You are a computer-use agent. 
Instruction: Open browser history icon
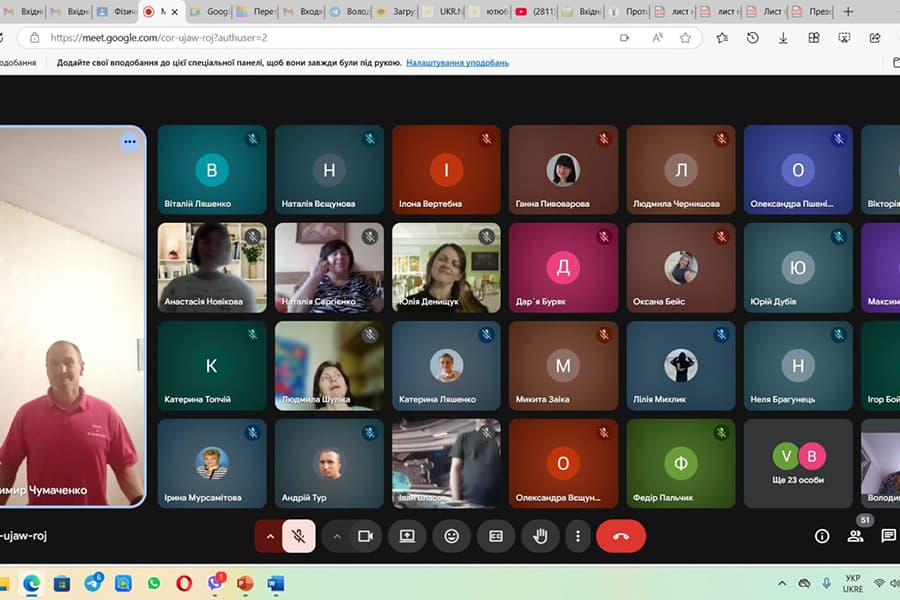(752, 38)
